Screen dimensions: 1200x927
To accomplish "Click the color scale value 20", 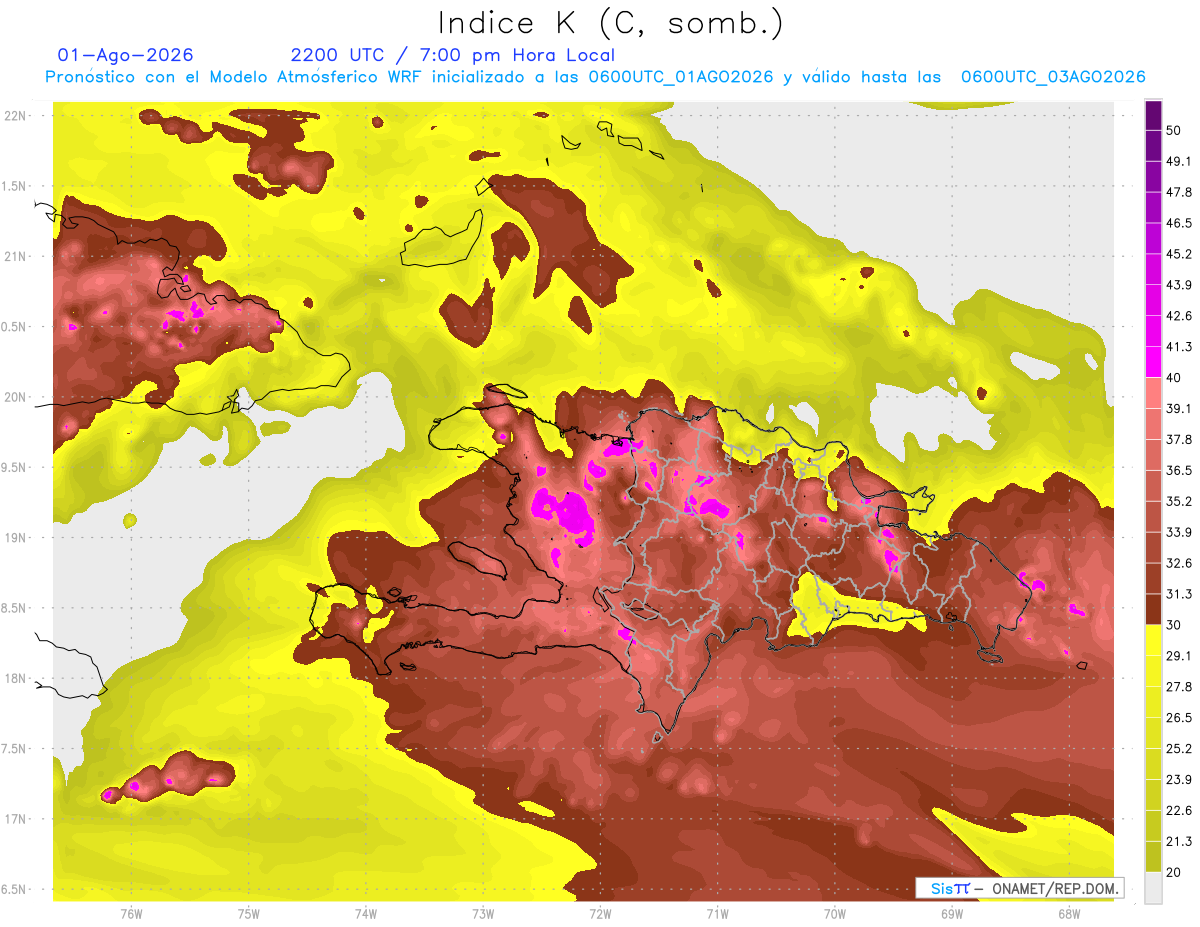I will (1176, 873).
